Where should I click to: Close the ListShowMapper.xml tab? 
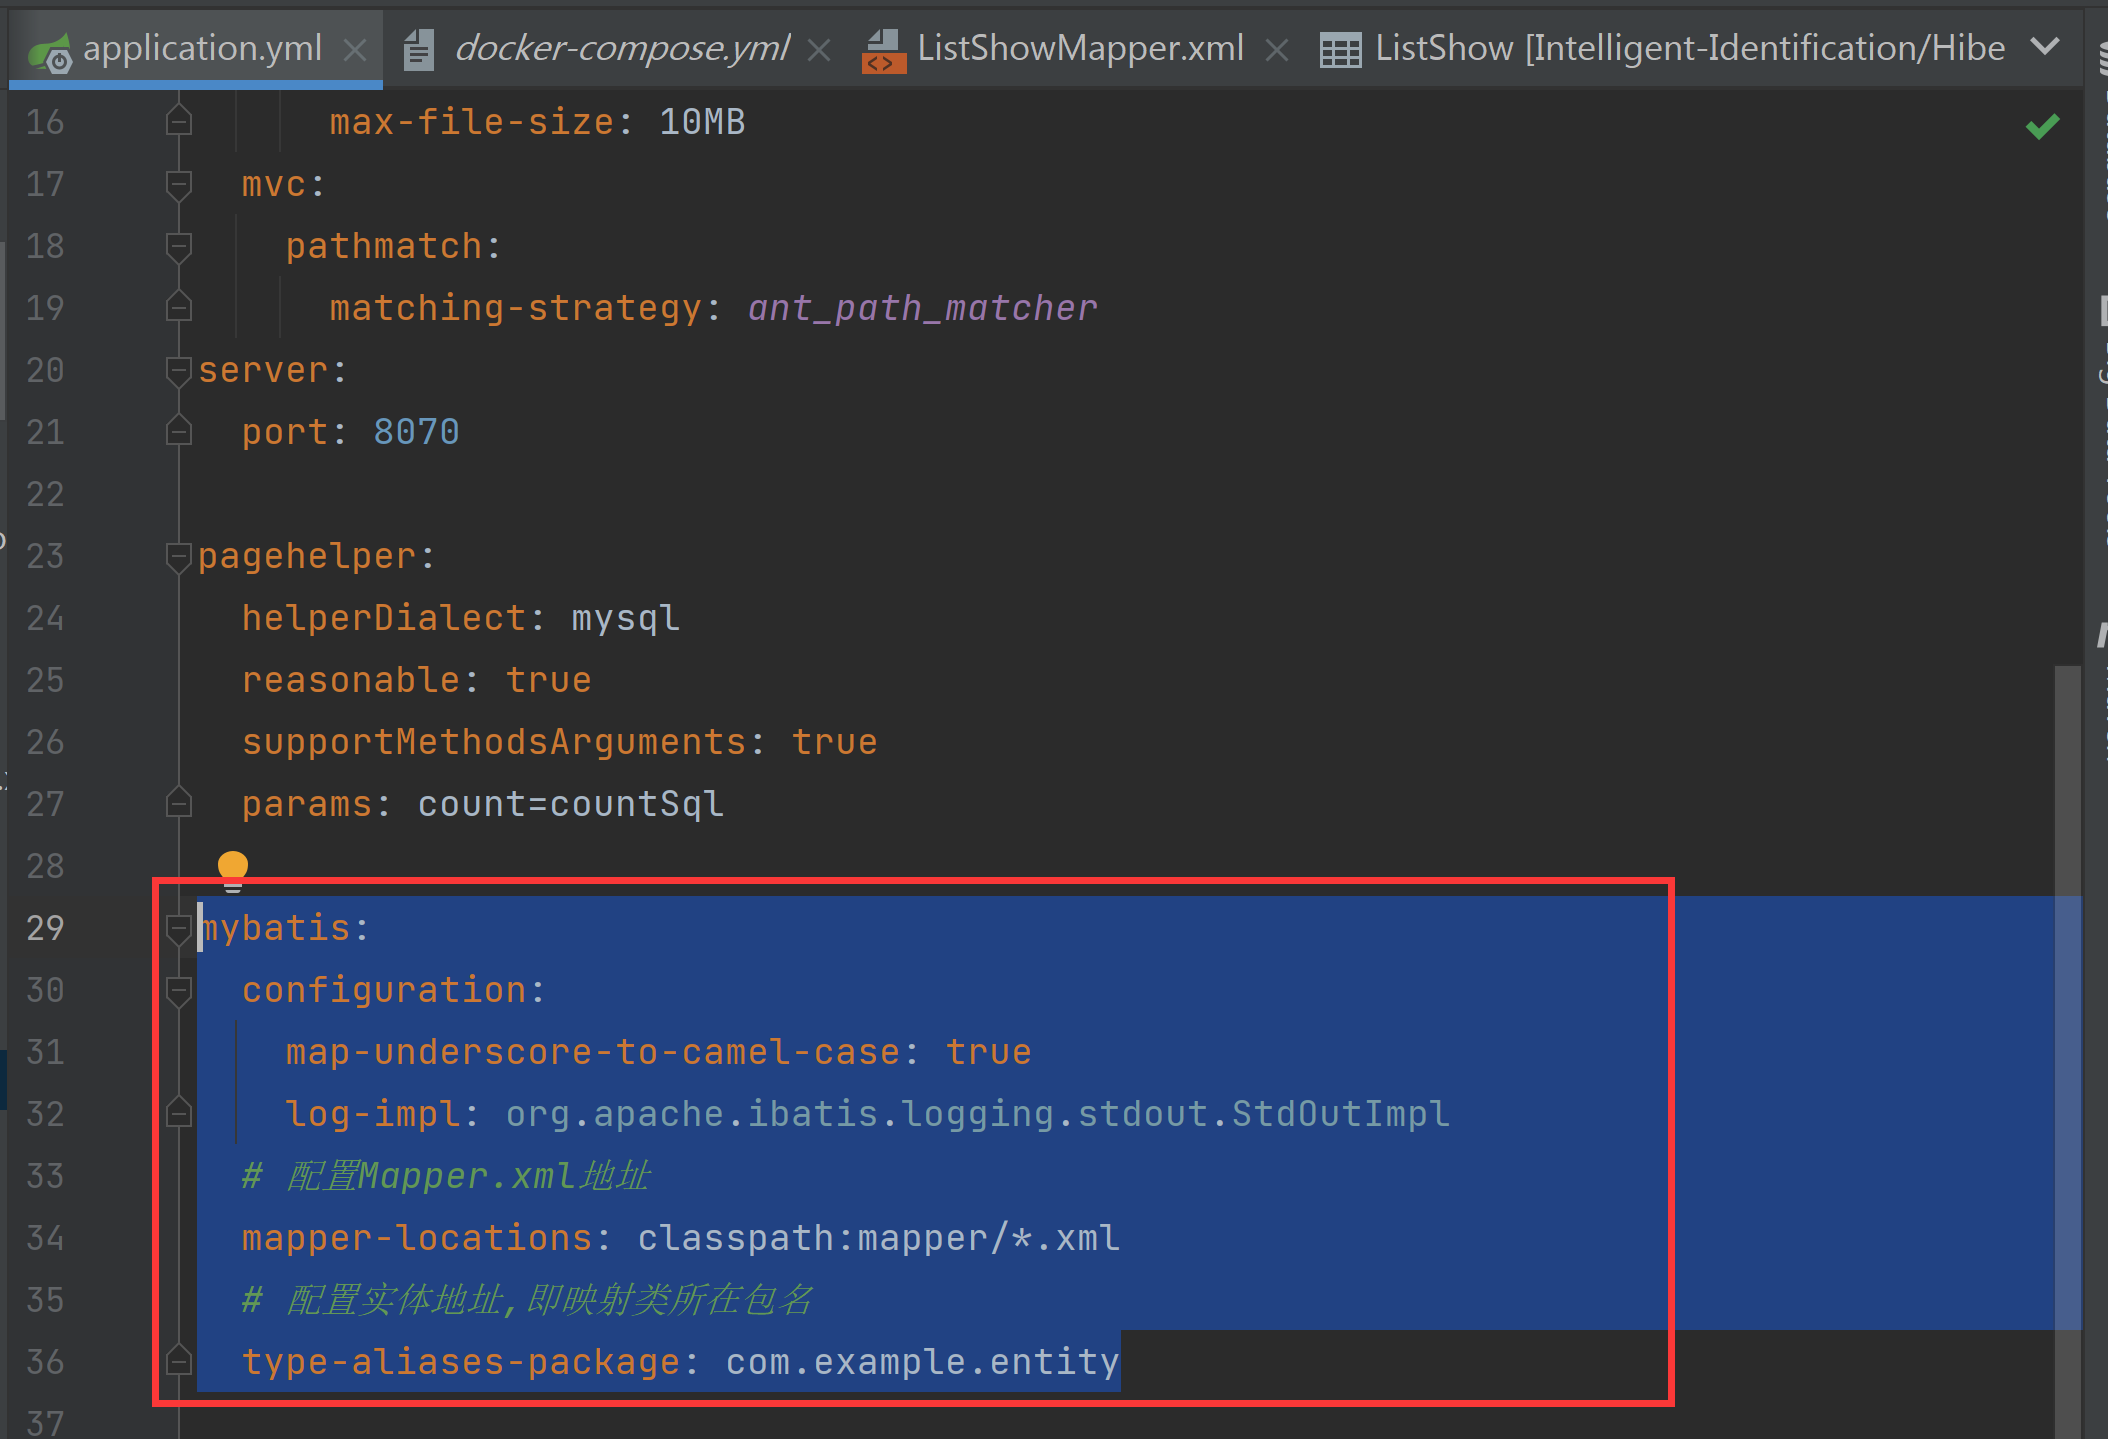click(1277, 49)
